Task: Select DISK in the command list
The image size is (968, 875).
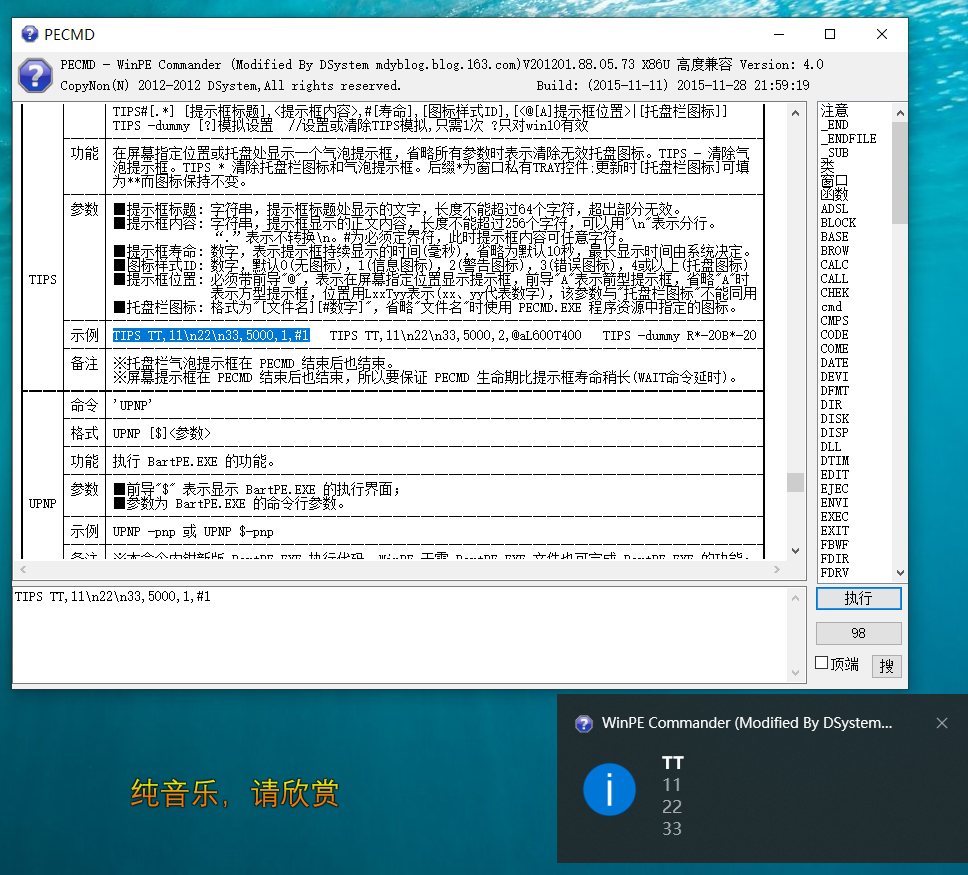Action: pyautogui.click(x=834, y=419)
